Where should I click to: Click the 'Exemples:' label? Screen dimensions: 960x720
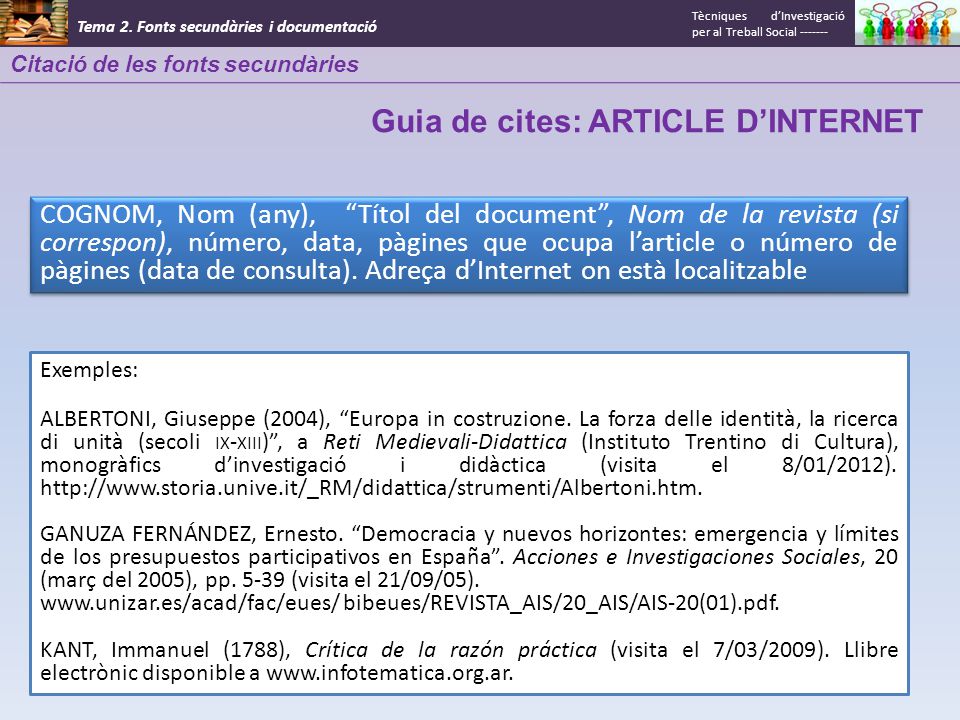(x=89, y=370)
